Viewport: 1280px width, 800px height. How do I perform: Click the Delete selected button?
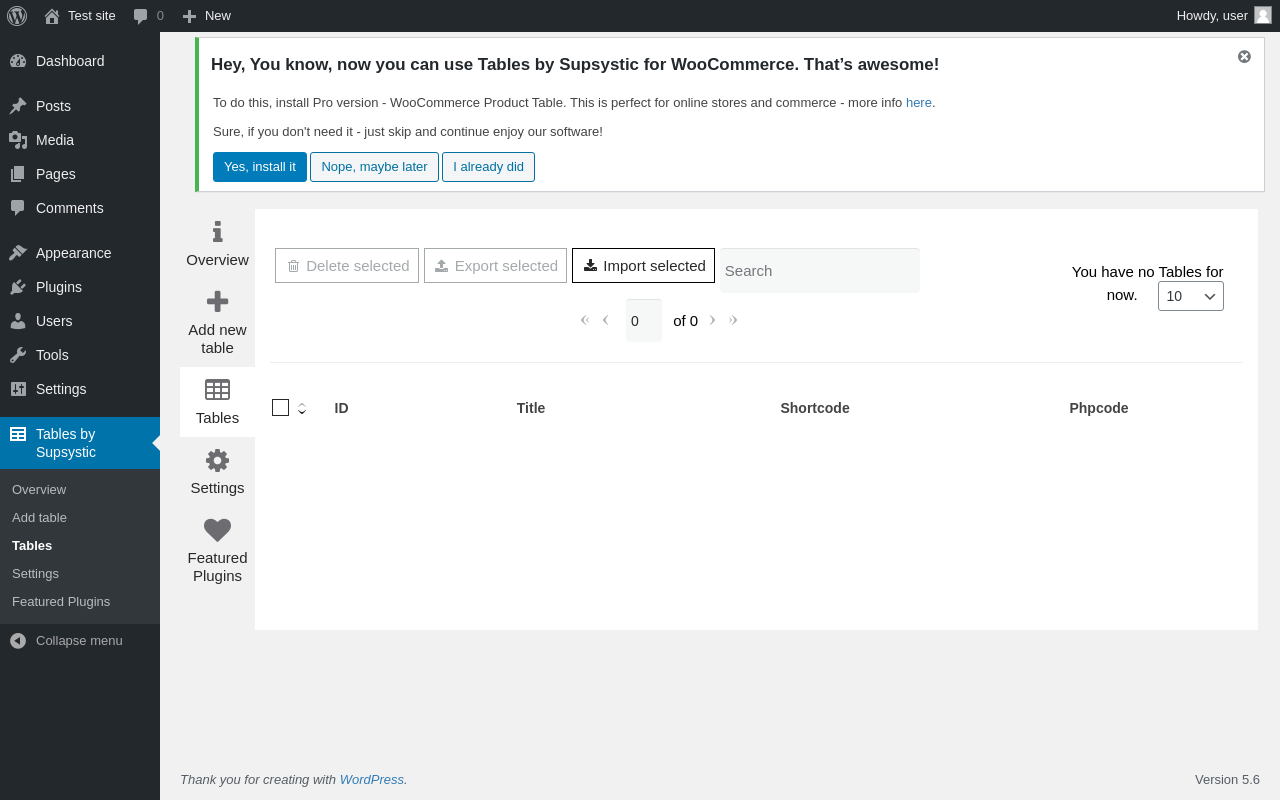pyautogui.click(x=347, y=266)
